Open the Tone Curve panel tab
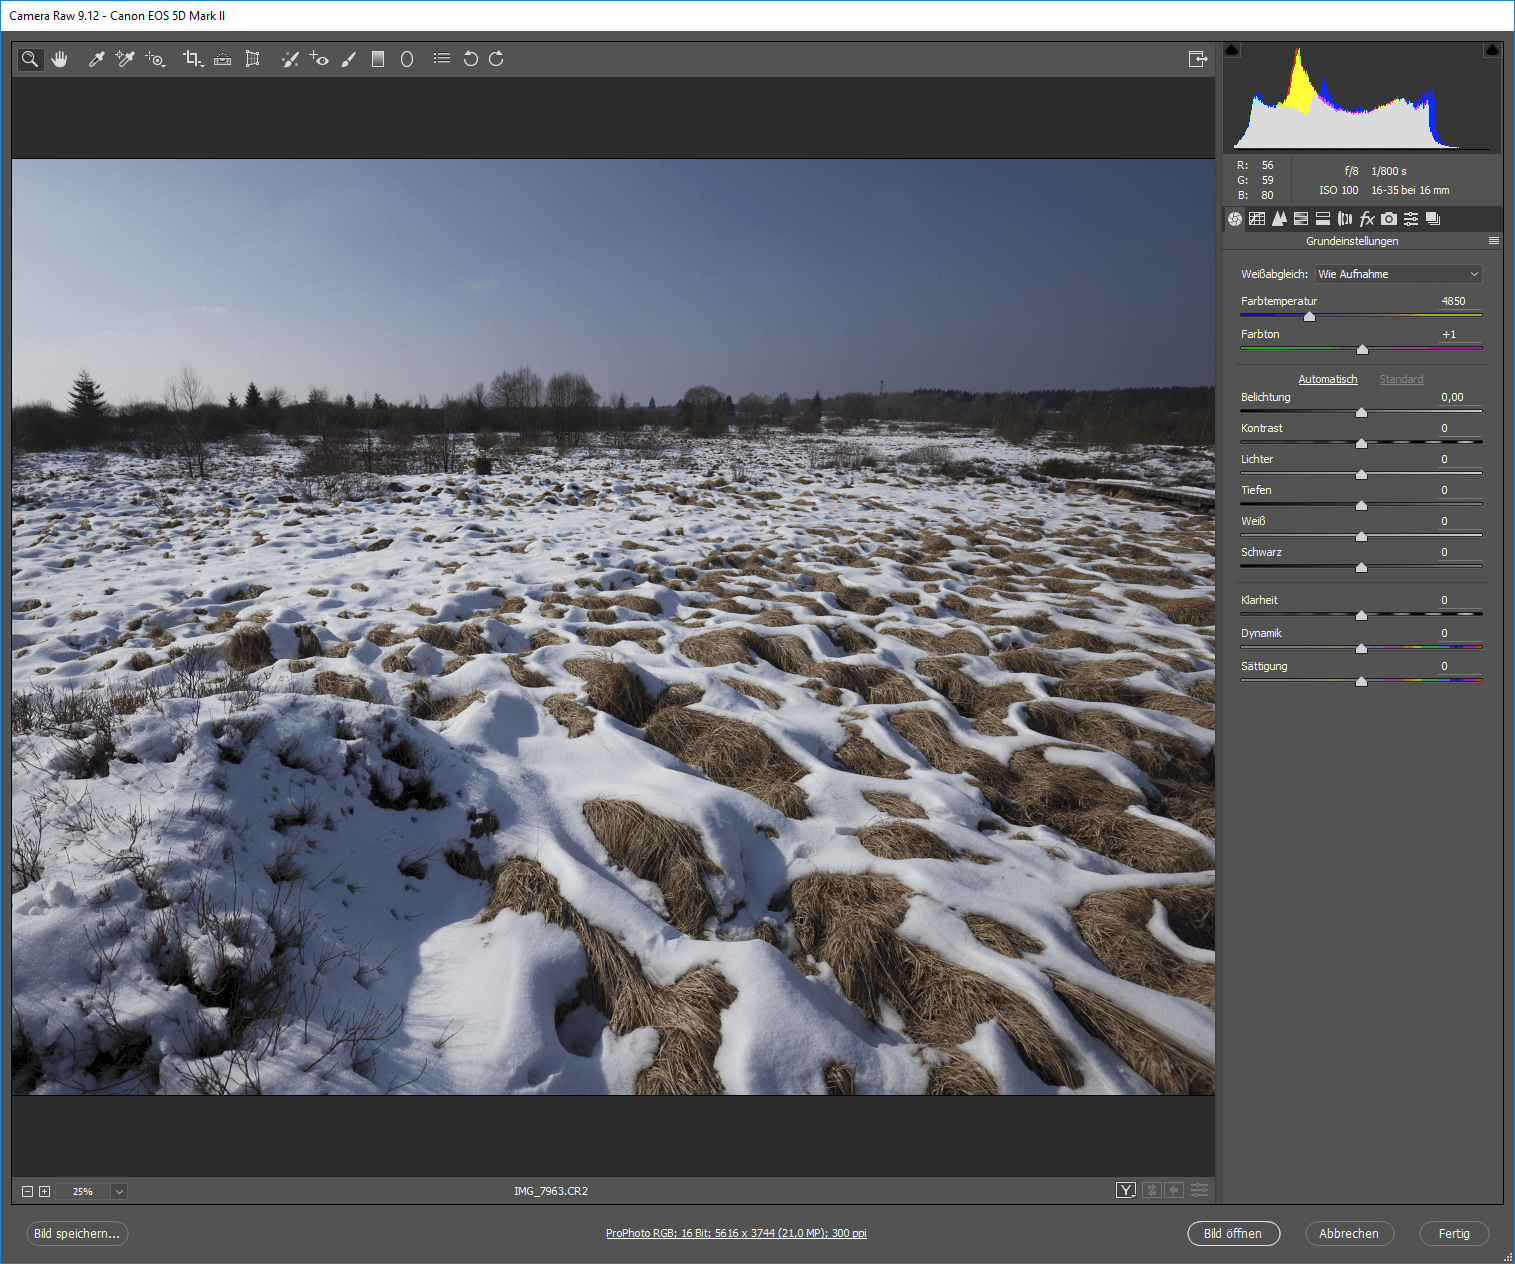 tap(1257, 219)
